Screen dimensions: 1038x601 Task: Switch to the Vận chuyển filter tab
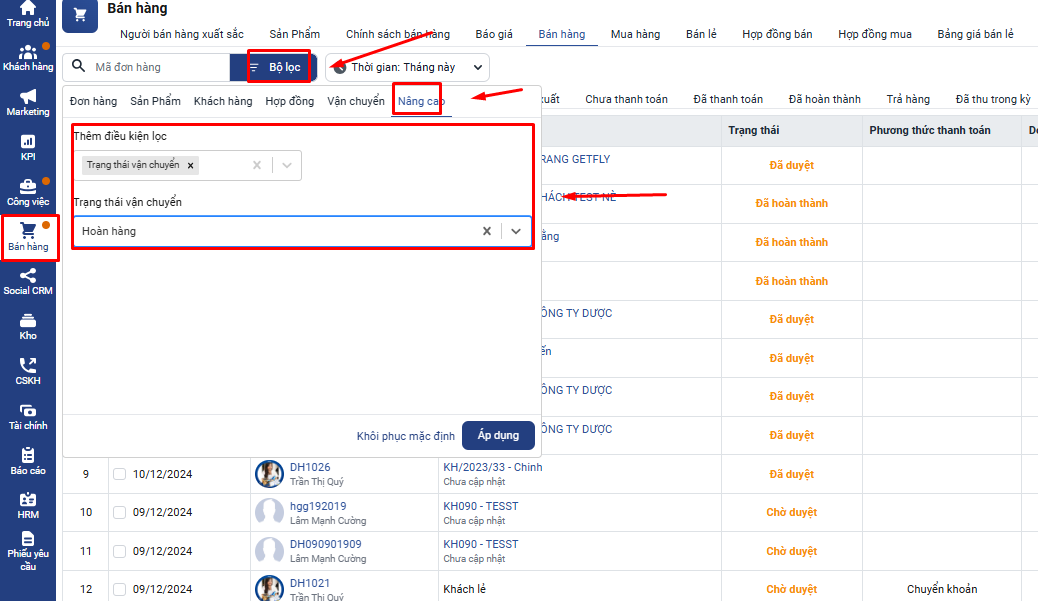tap(355, 101)
